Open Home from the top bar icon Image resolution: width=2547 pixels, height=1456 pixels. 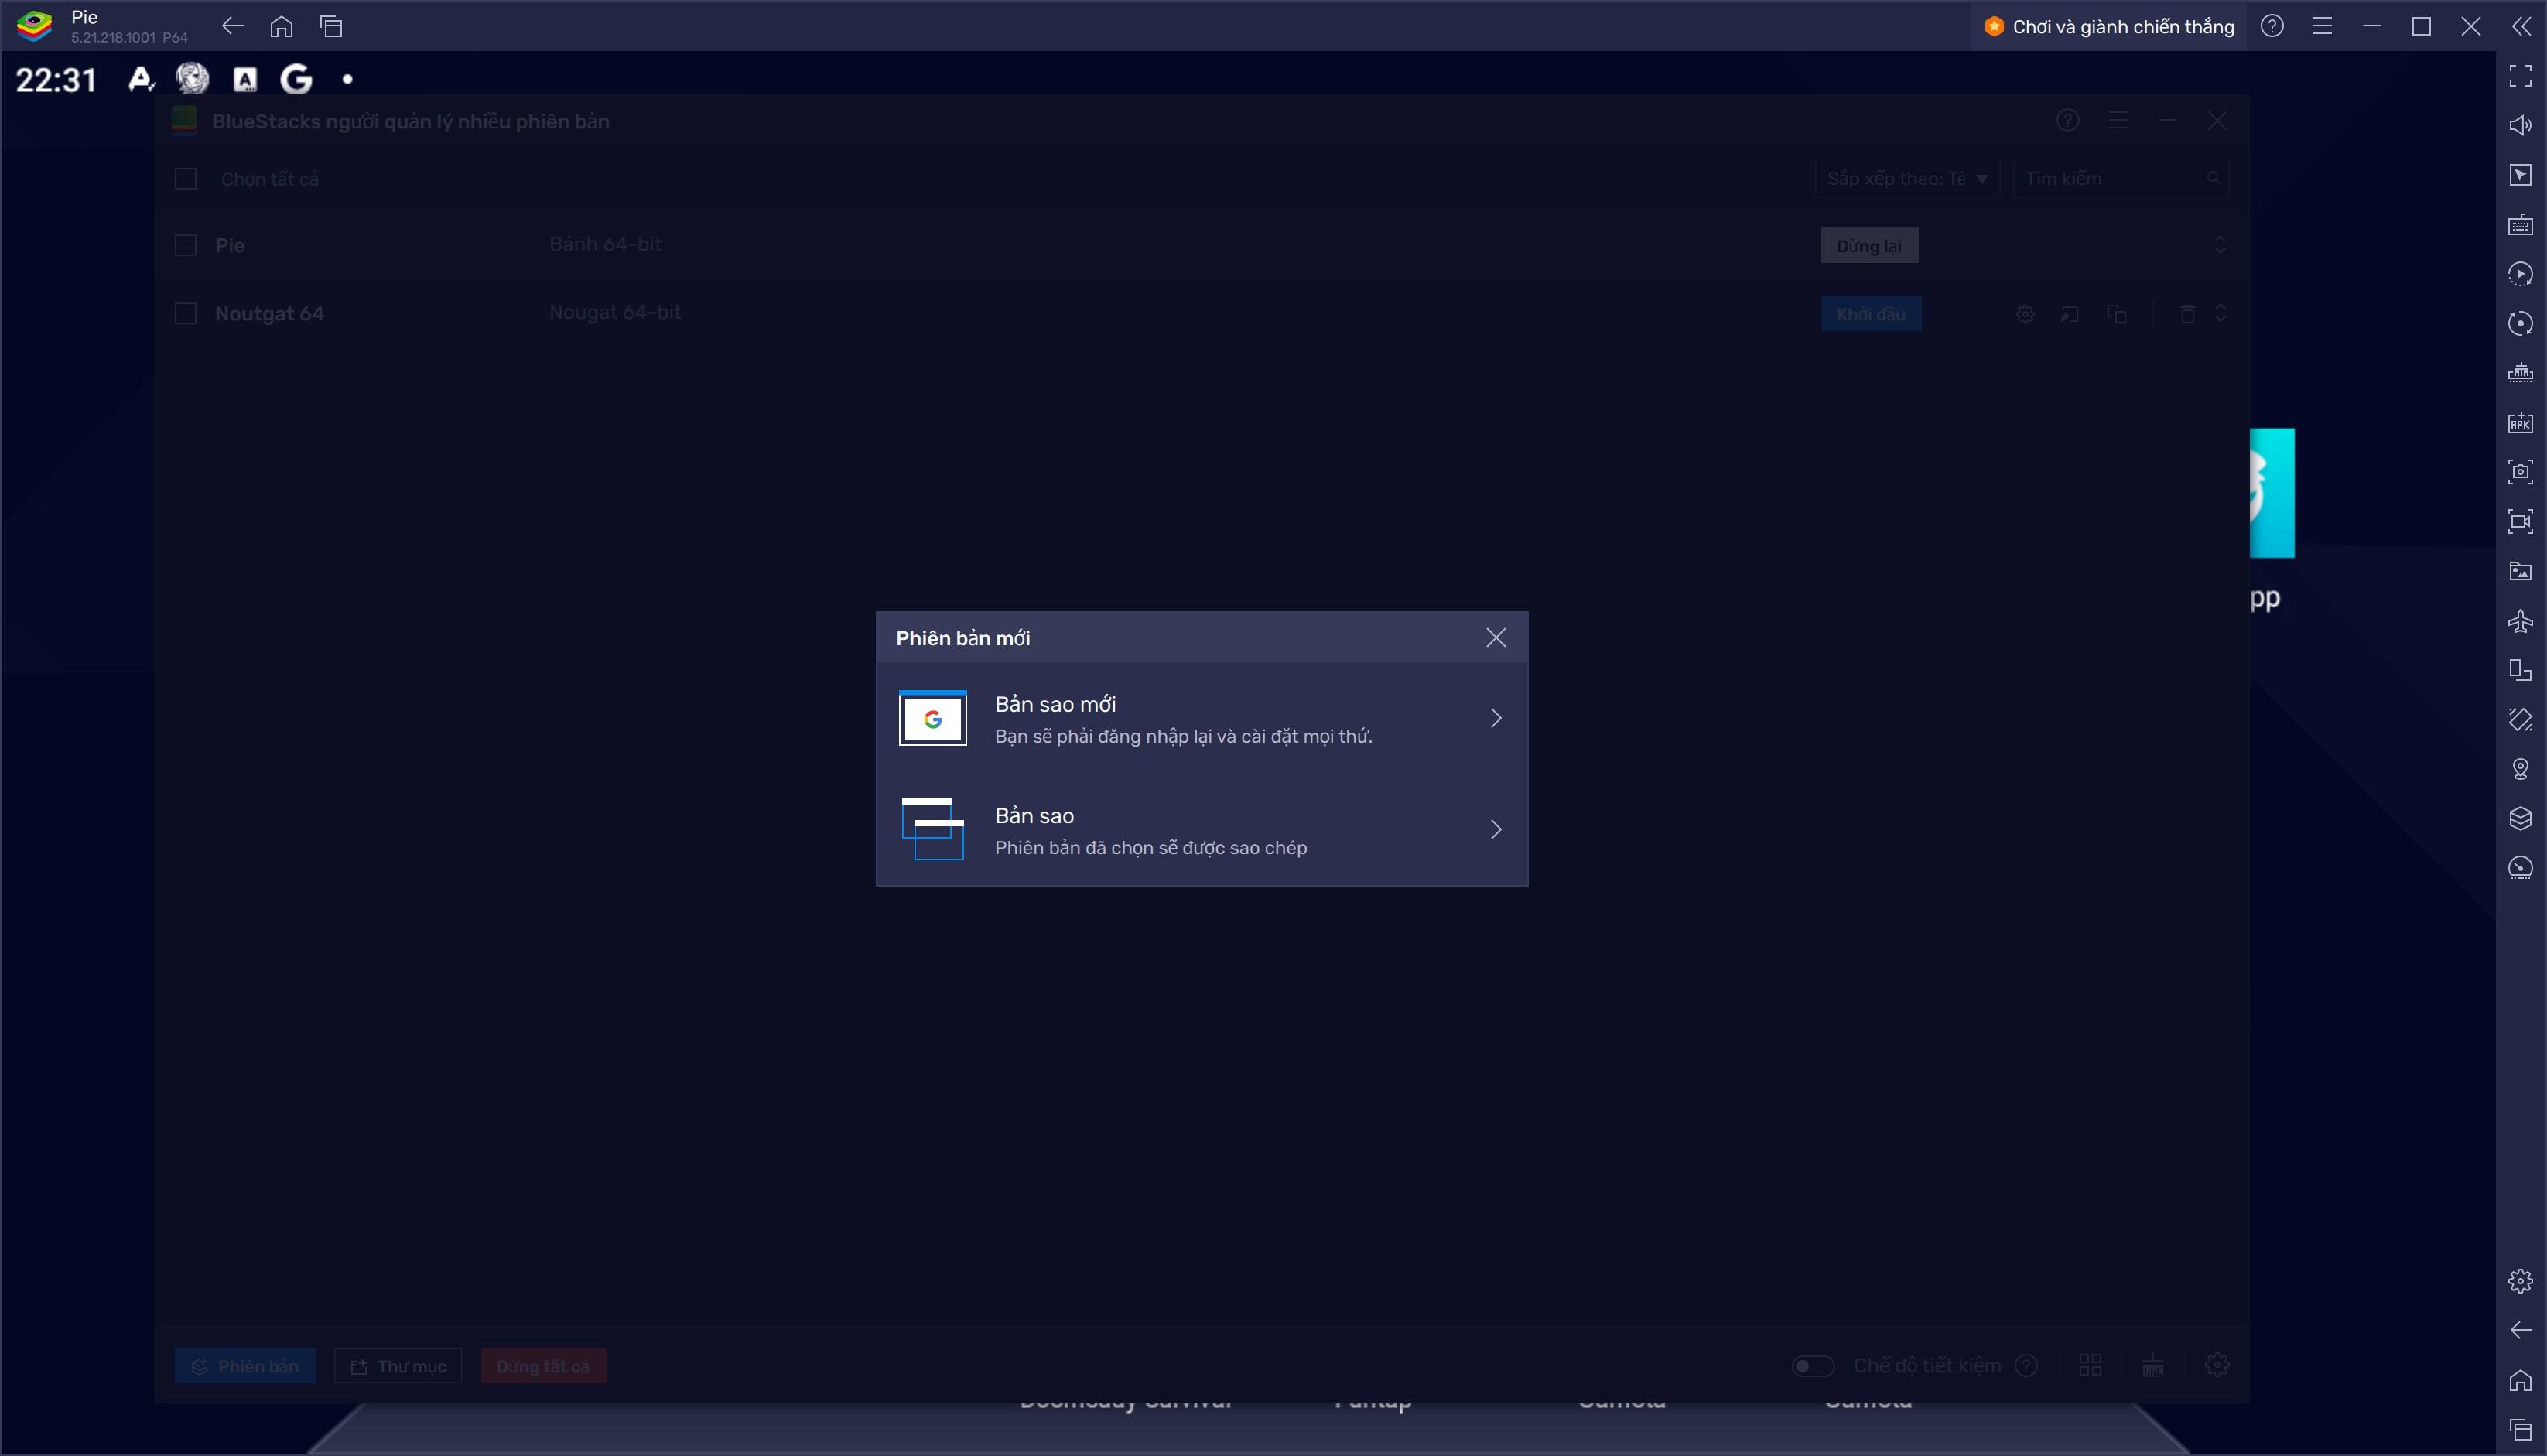click(281, 26)
